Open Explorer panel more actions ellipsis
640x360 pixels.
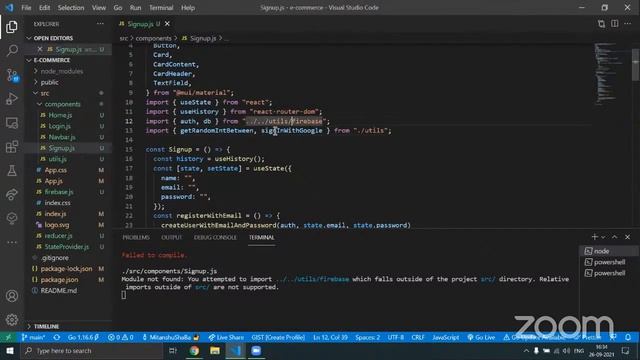(100, 24)
